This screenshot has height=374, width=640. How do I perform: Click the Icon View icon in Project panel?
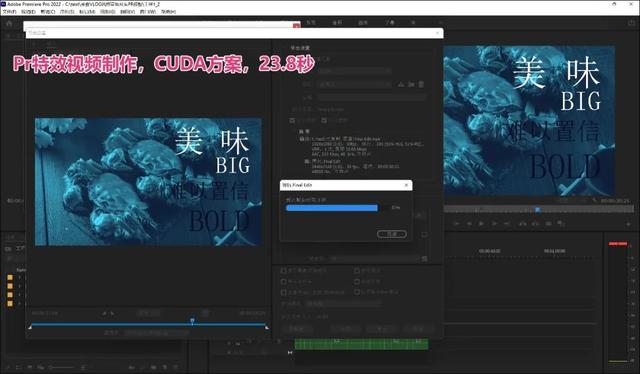click(29, 368)
